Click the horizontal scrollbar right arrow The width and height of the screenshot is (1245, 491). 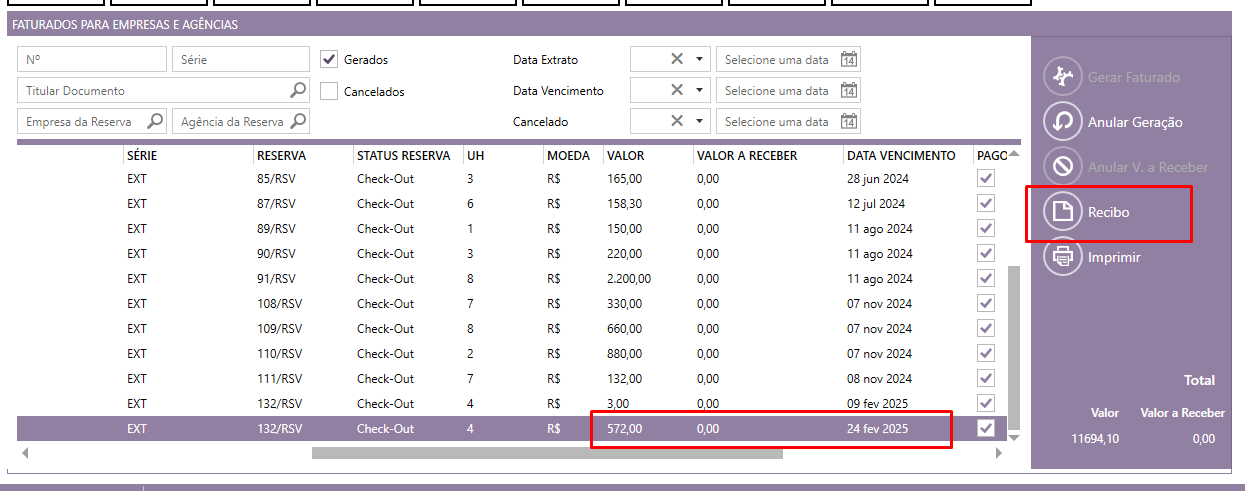pyautogui.click(x=997, y=453)
